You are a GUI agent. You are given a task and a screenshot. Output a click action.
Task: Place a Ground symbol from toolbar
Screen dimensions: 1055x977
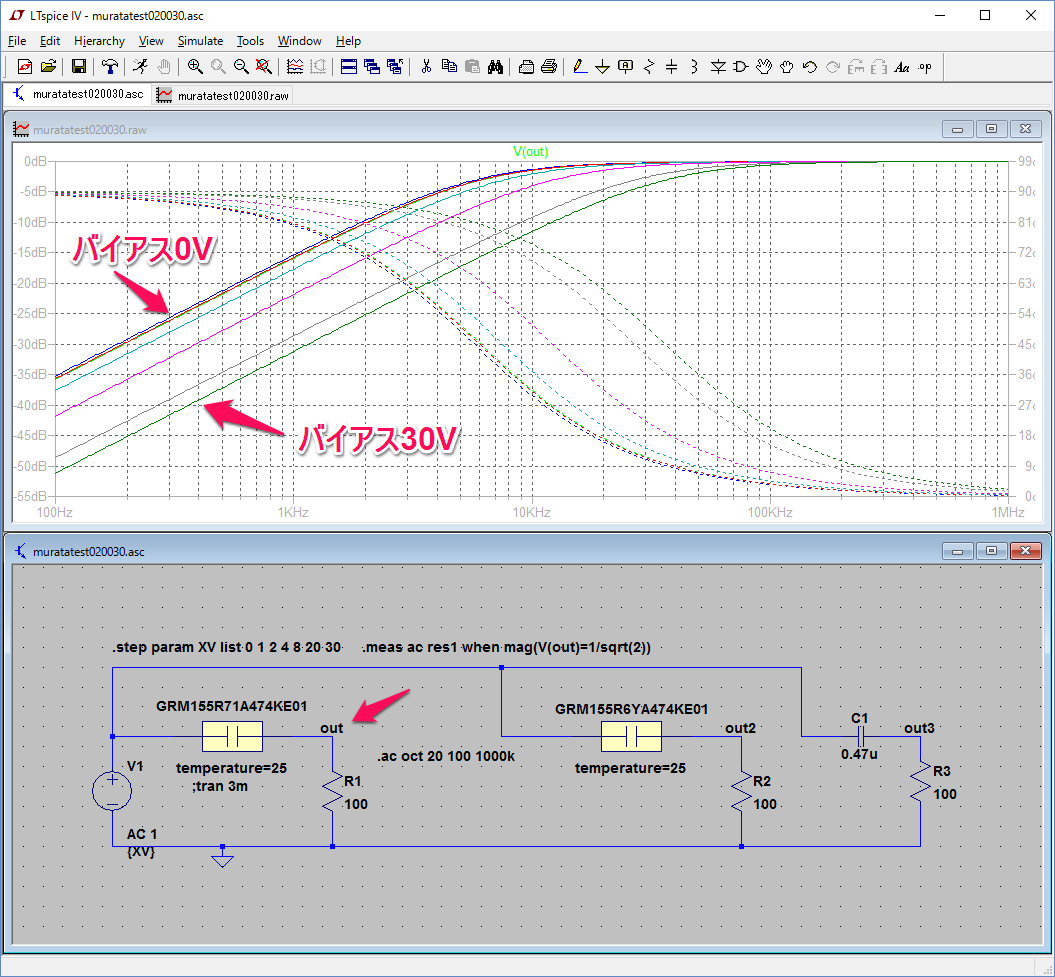click(x=602, y=67)
